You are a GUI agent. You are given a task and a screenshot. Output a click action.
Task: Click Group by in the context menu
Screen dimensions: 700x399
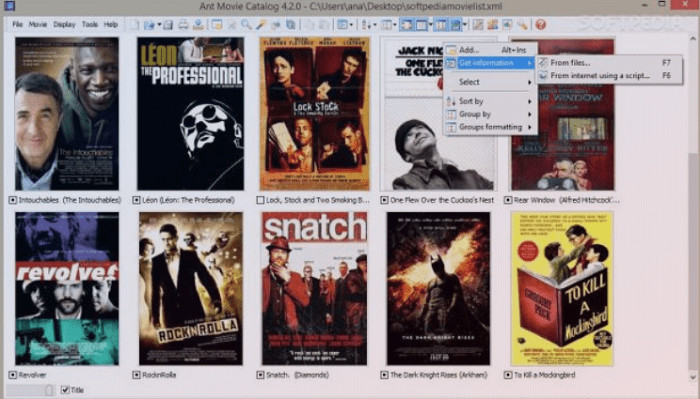click(x=490, y=114)
